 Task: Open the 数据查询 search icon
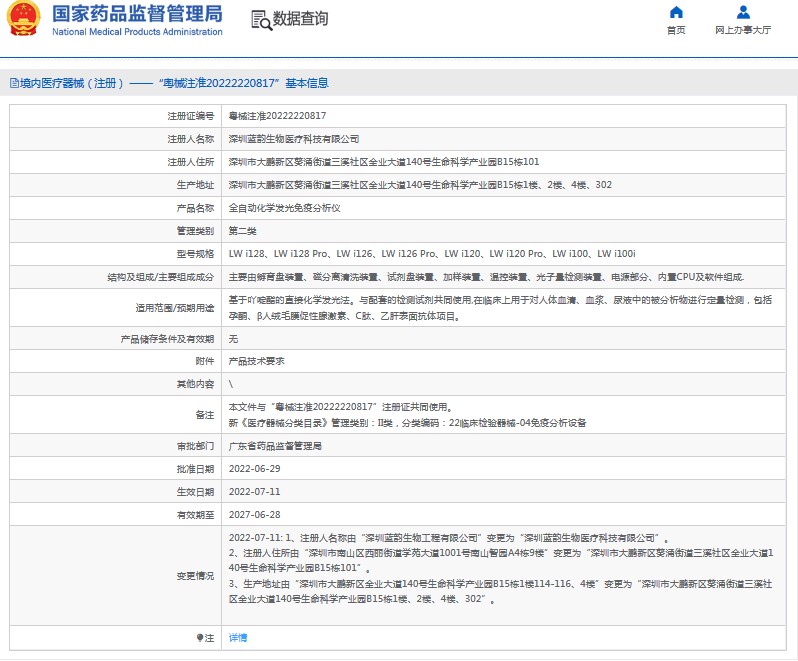[262, 20]
